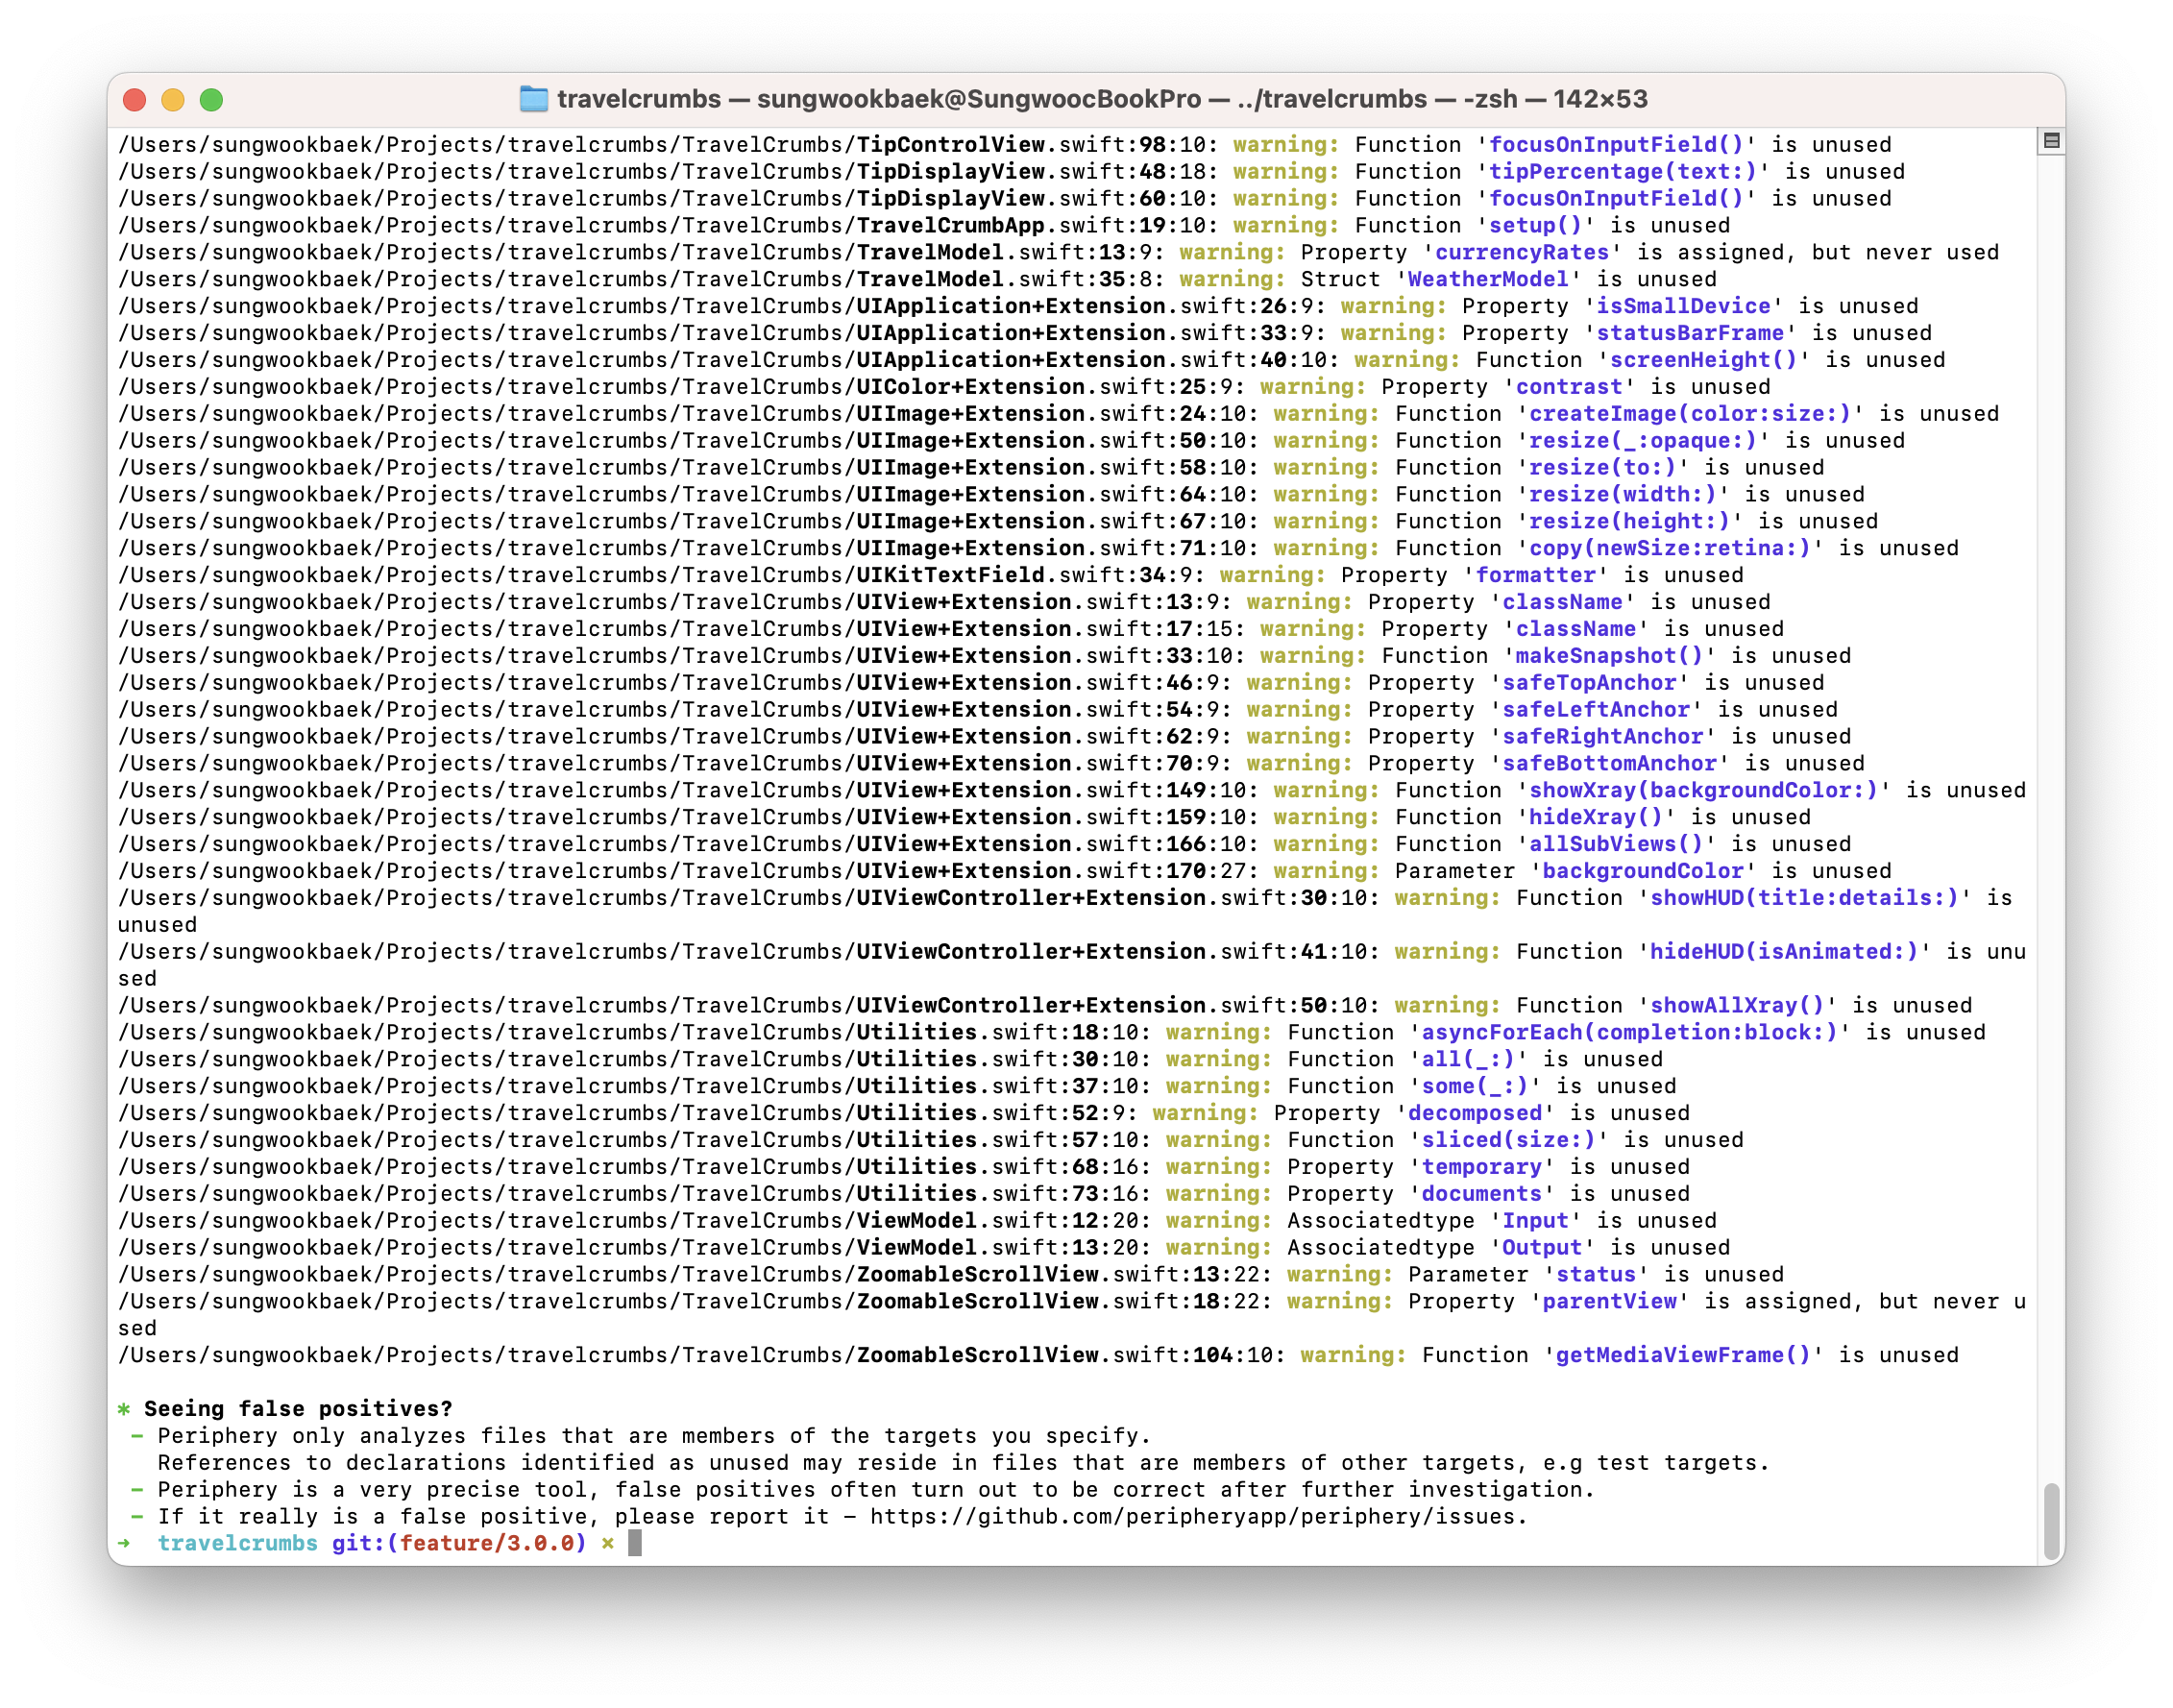Screen dimensions: 2173x1708
Task: Click 'feature/3.0.0' branch name in prompt
Action: click(x=486, y=1543)
